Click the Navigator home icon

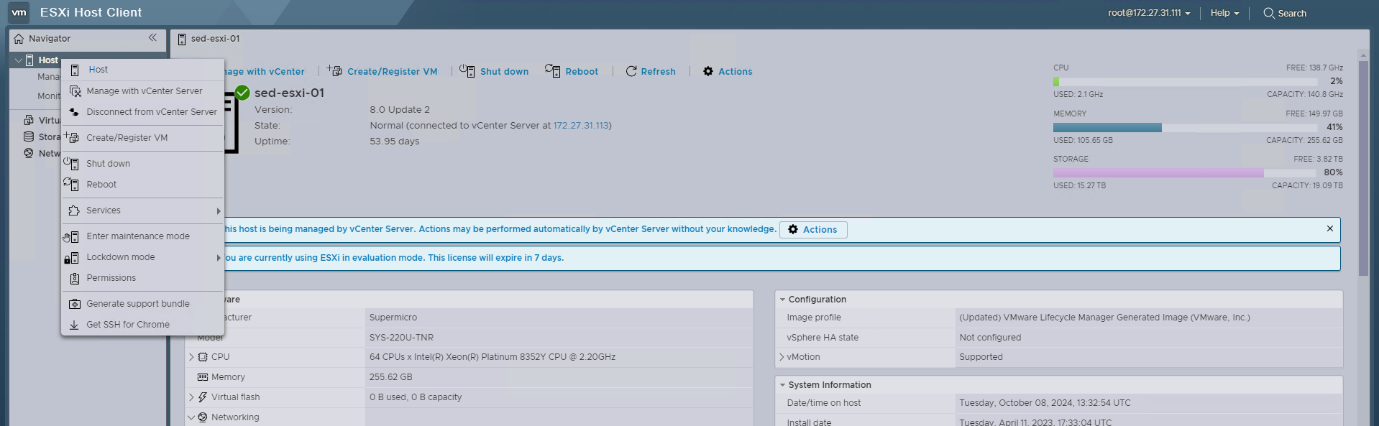point(19,38)
